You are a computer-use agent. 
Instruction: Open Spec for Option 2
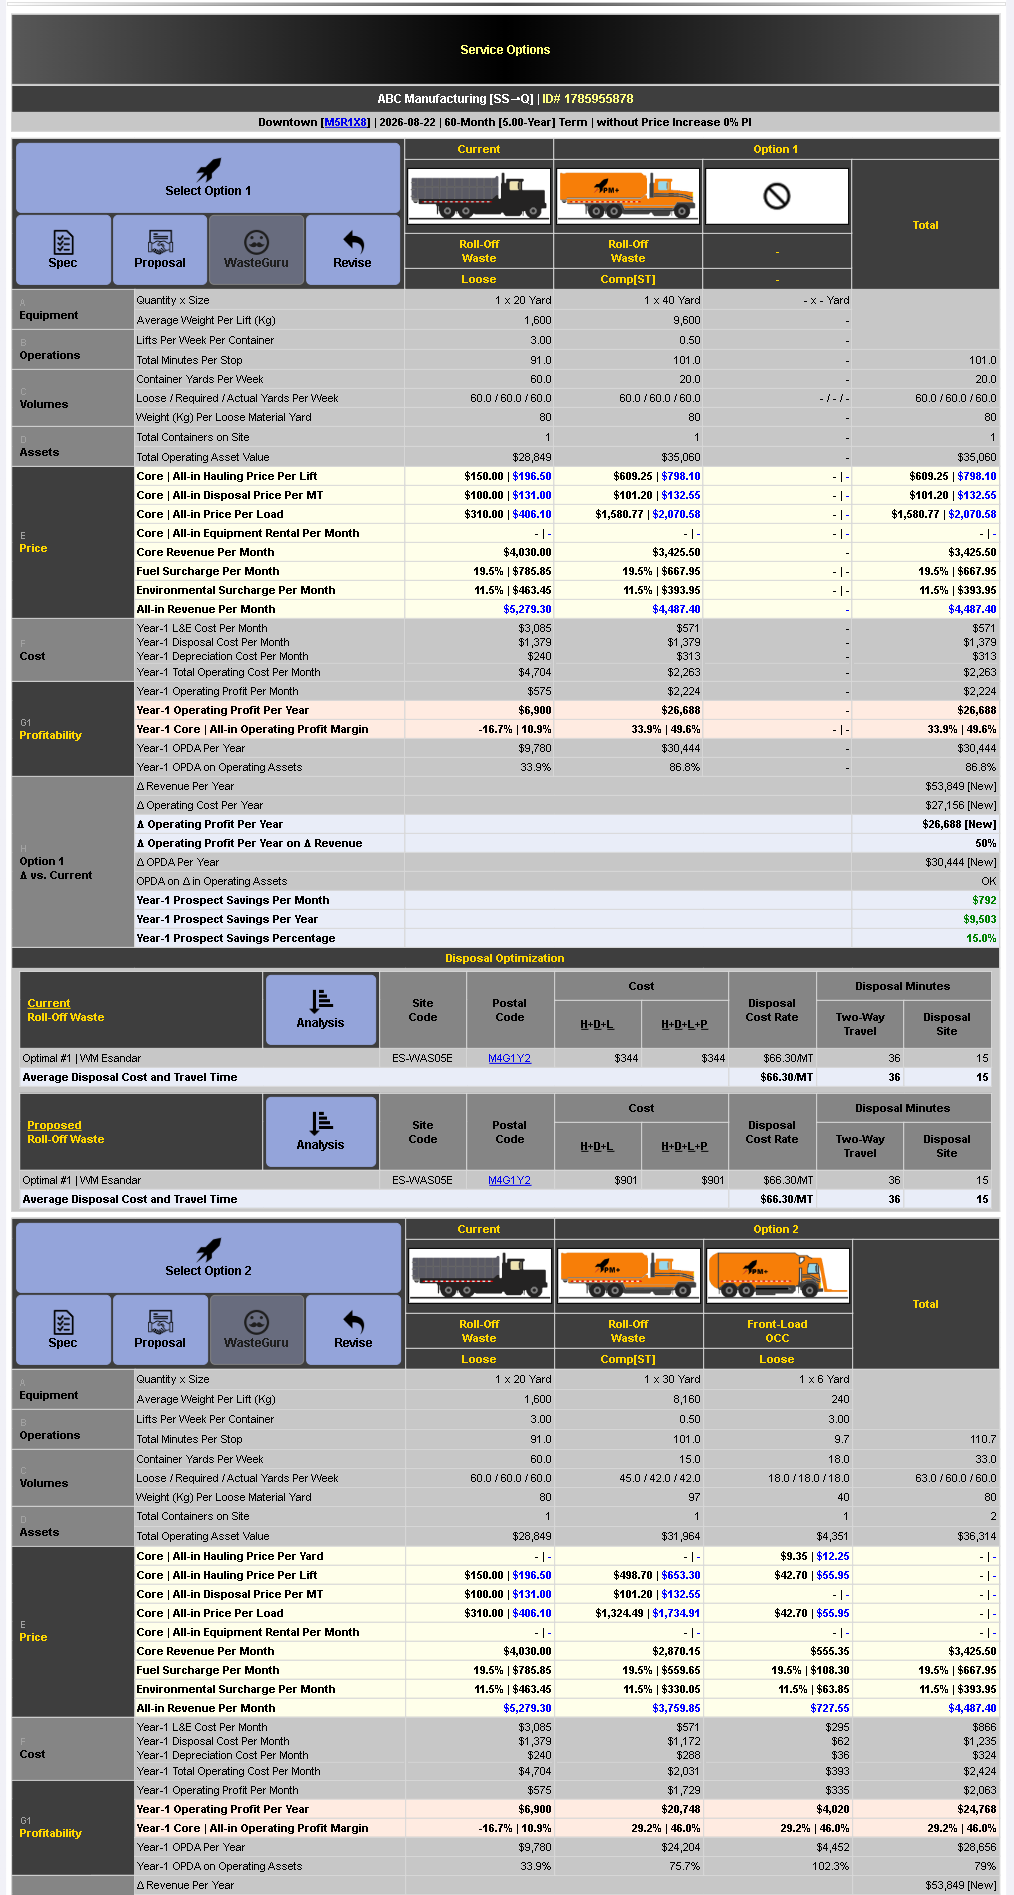(63, 1330)
